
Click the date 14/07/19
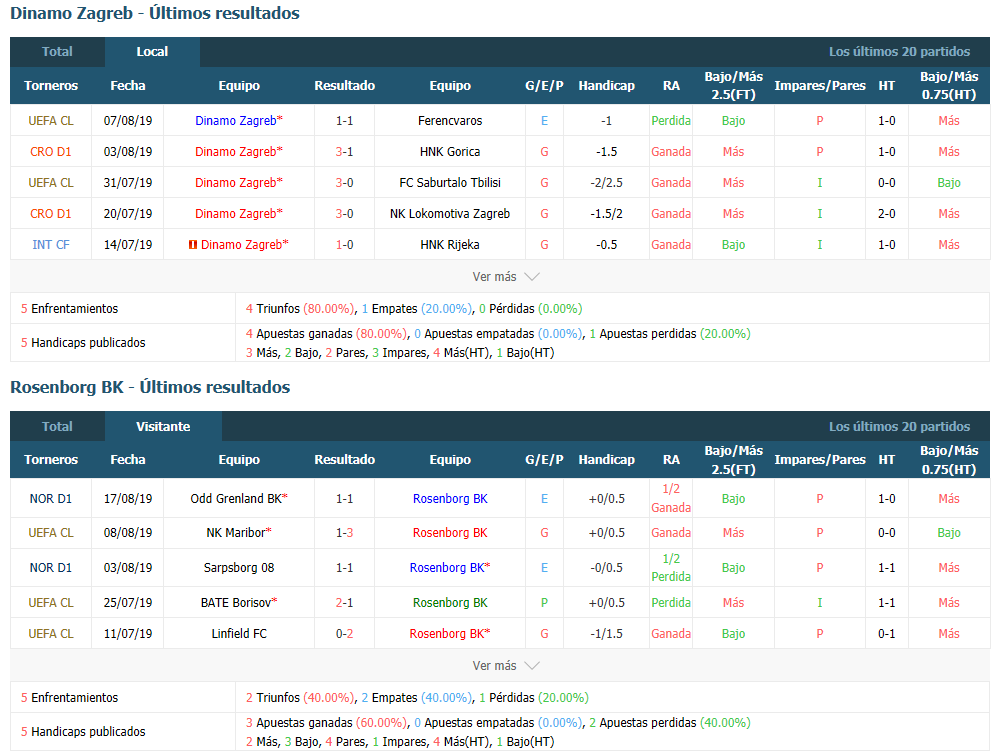pos(128,245)
